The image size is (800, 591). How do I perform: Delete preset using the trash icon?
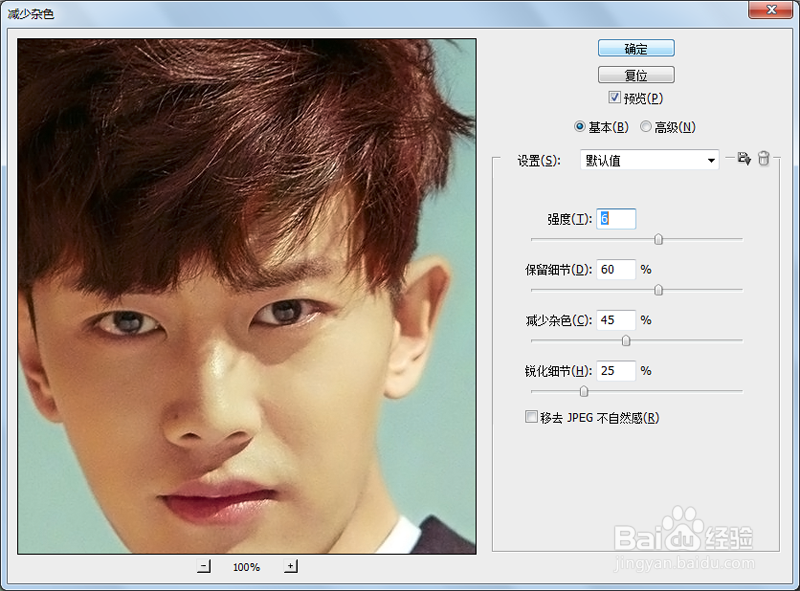click(763, 159)
